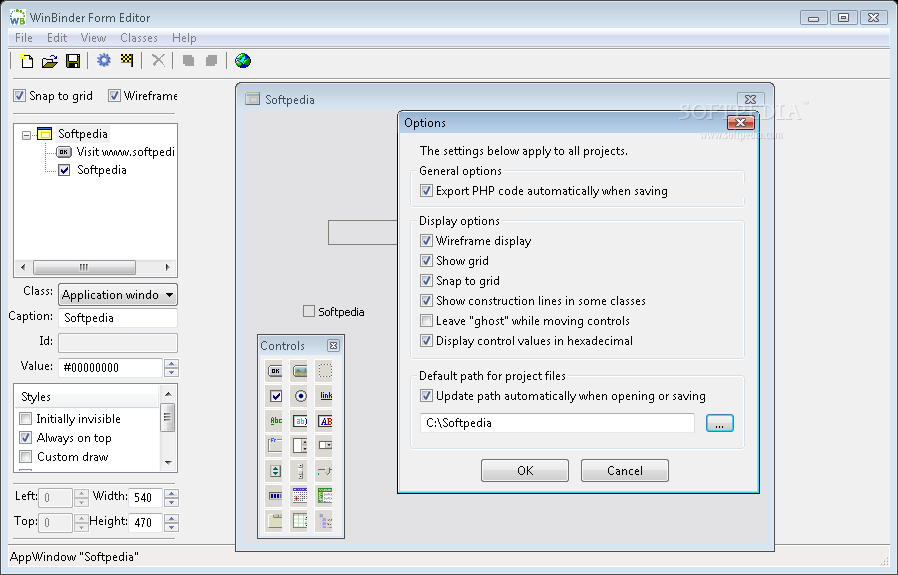Uncheck Wireframe display in the Options dialog

426,241
